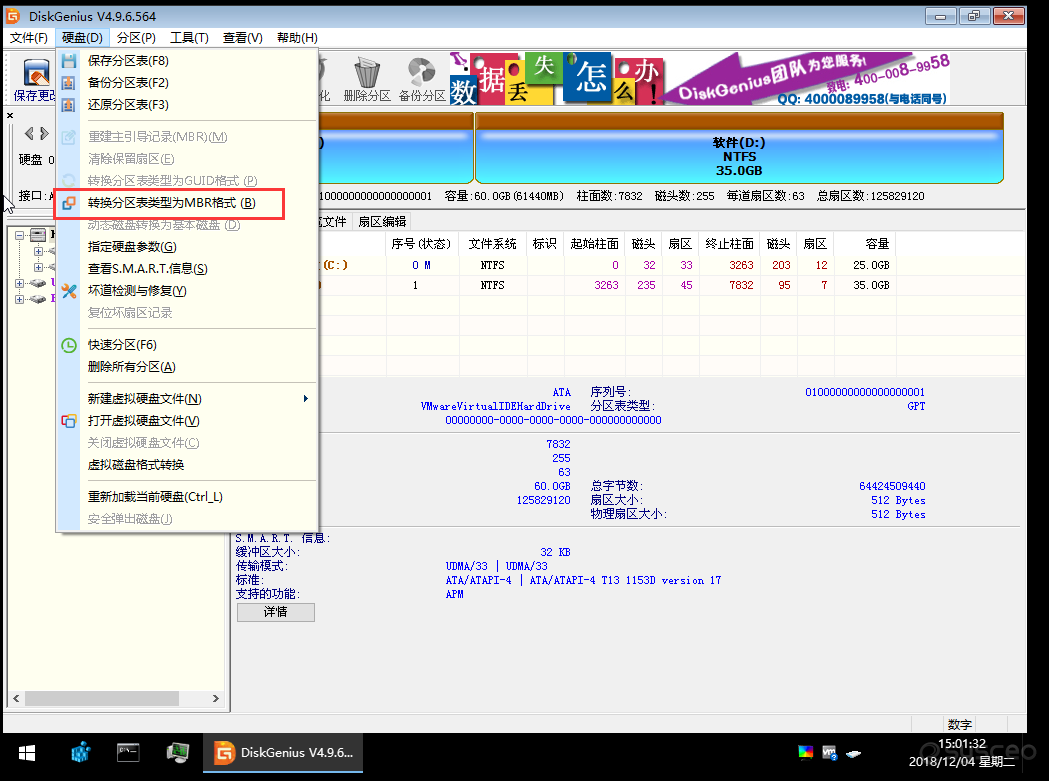Click the DiskGenius taskbar button
The width and height of the screenshot is (1049, 781).
click(x=283, y=754)
